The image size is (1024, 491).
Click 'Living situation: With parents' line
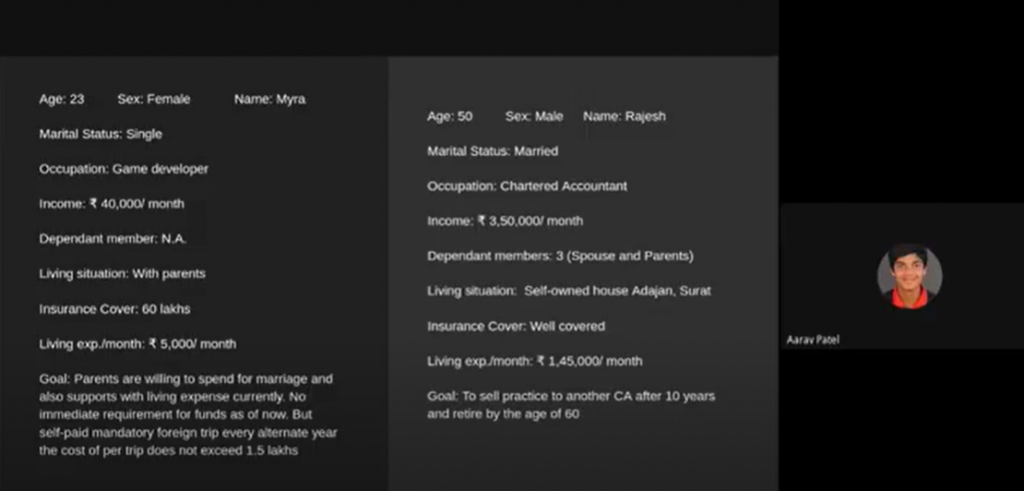pos(122,274)
